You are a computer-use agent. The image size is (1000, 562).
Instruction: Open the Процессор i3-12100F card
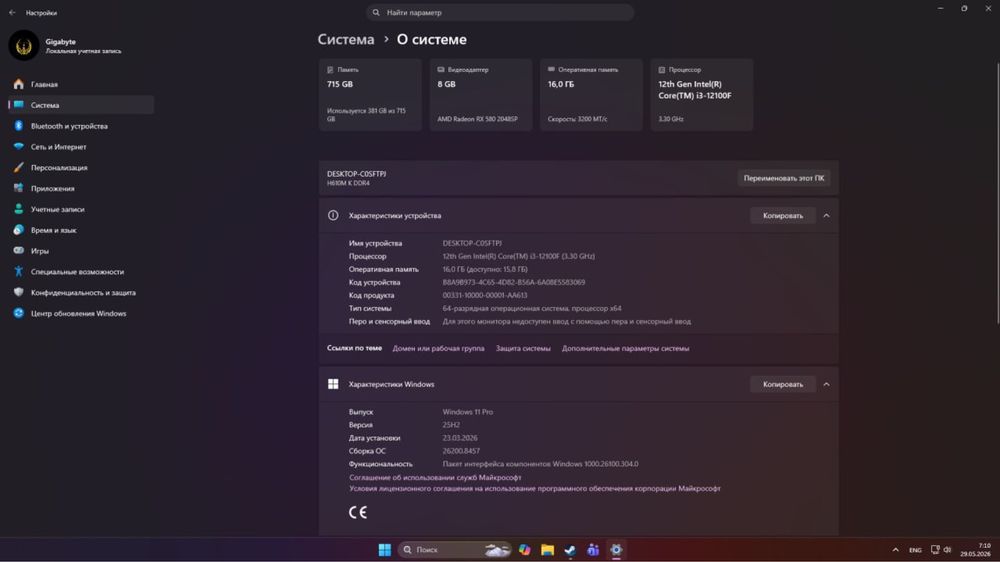pyautogui.click(x=702, y=94)
